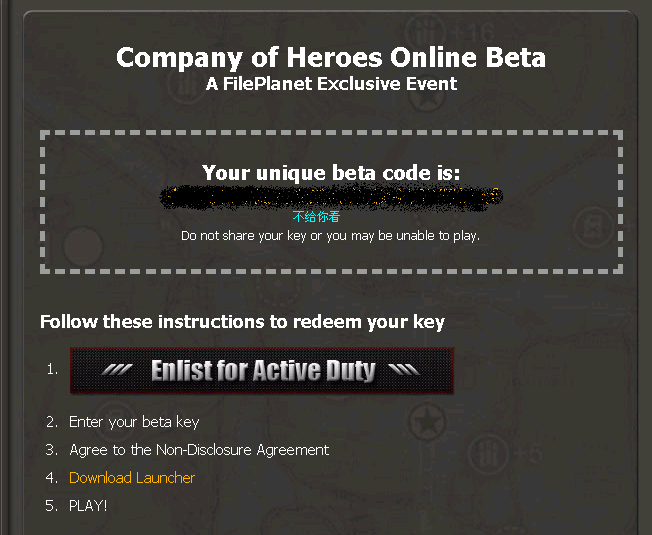Click "Follow these instructions to redeem your key"

[x=242, y=322]
